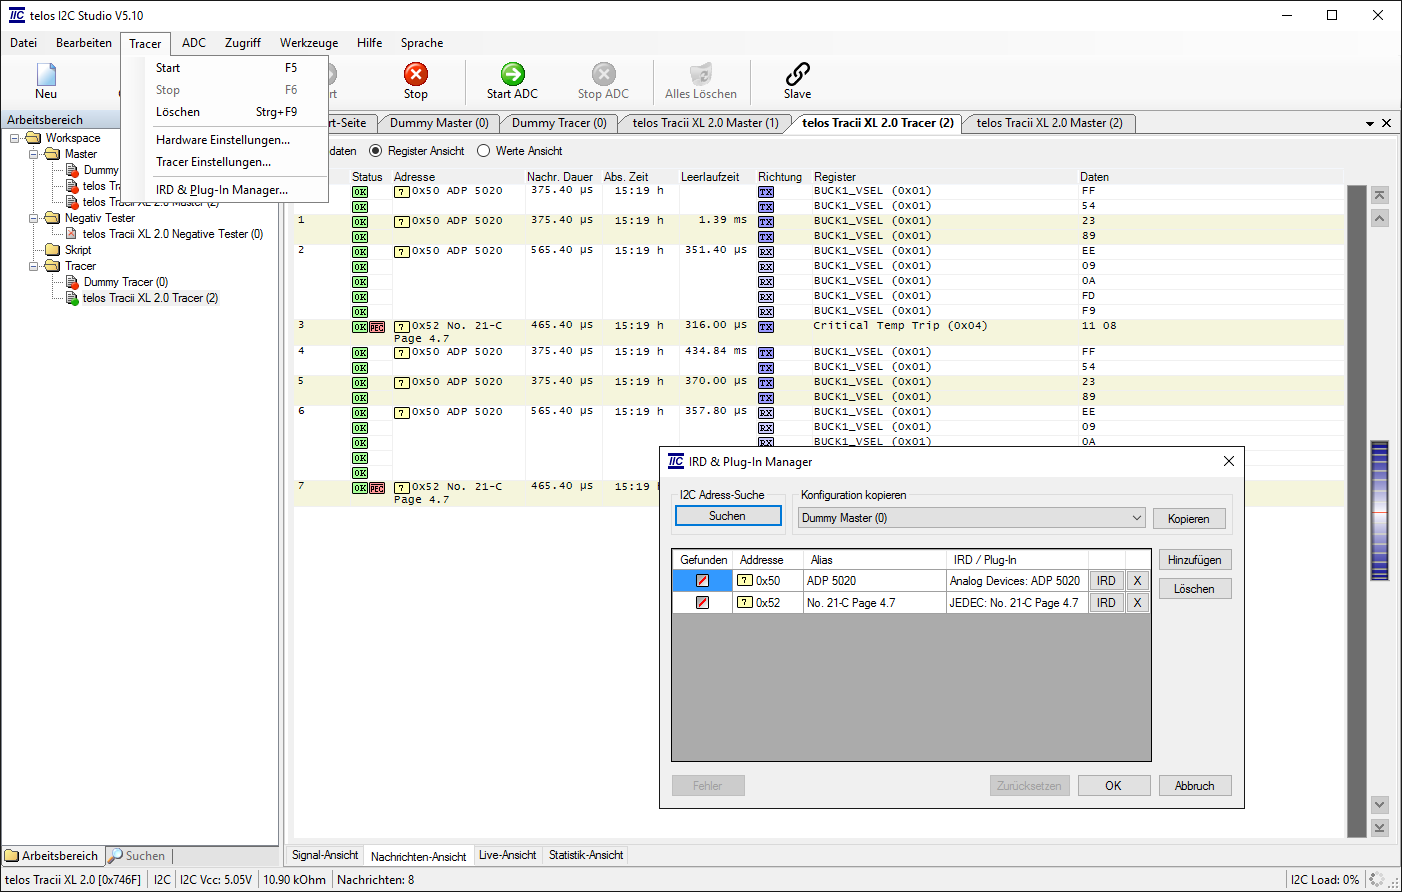Open the Konfiguration kopieren dropdown
The image size is (1402, 892).
tap(1136, 518)
